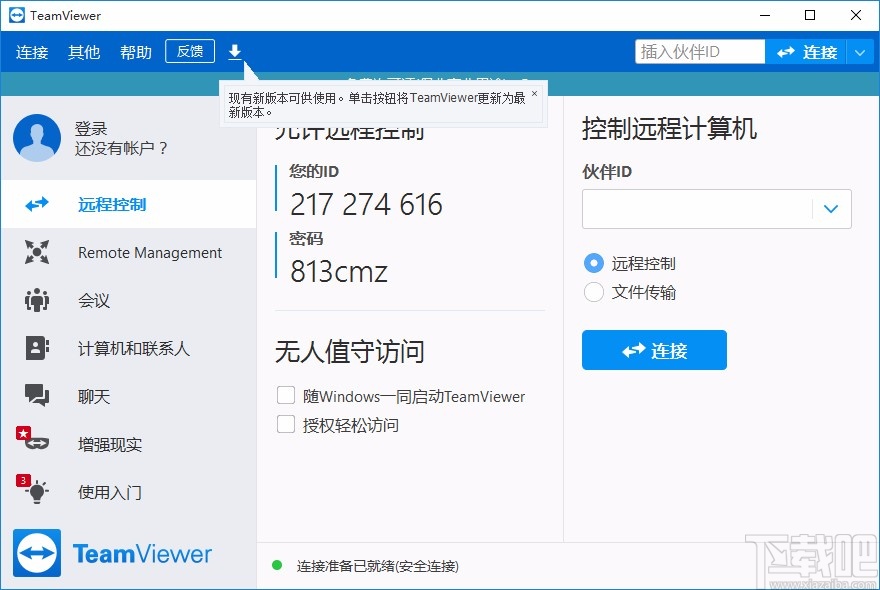880x590 pixels.
Task: Open the 连接 options chevron at top right
Action: click(x=861, y=51)
